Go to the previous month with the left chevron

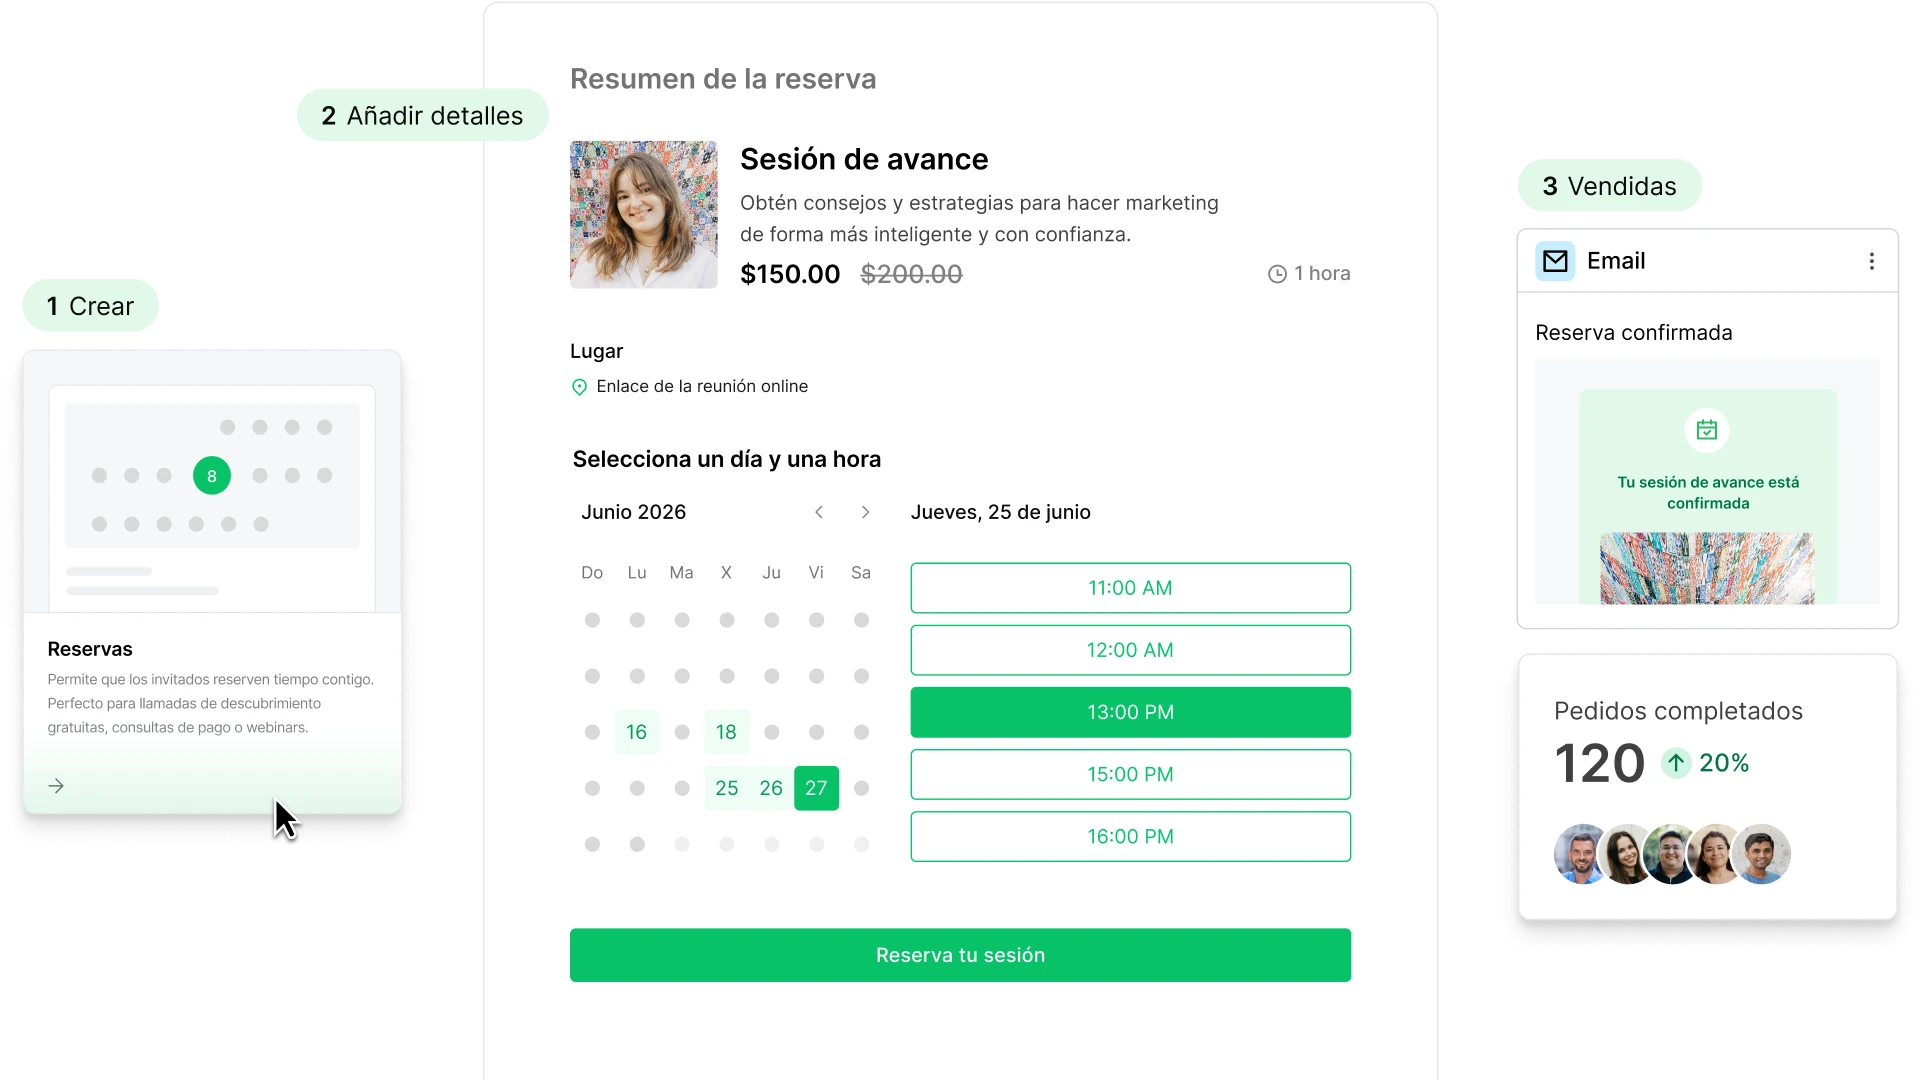coord(819,512)
